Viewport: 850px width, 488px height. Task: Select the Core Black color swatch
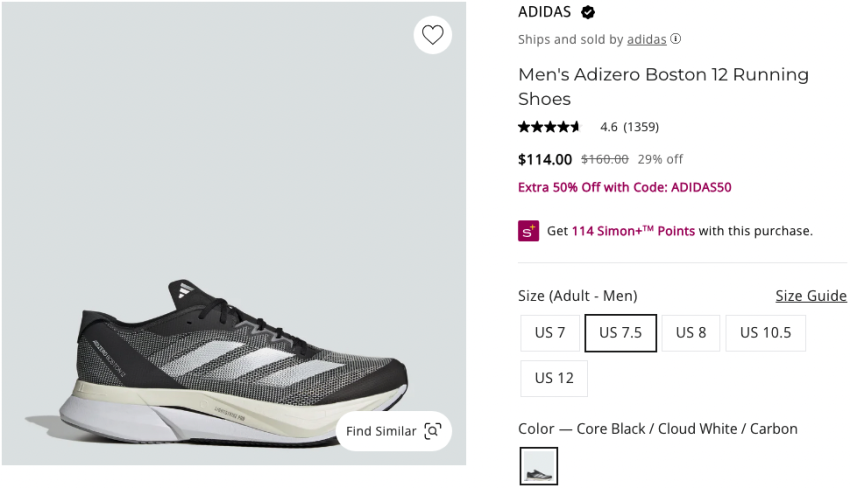click(539, 466)
